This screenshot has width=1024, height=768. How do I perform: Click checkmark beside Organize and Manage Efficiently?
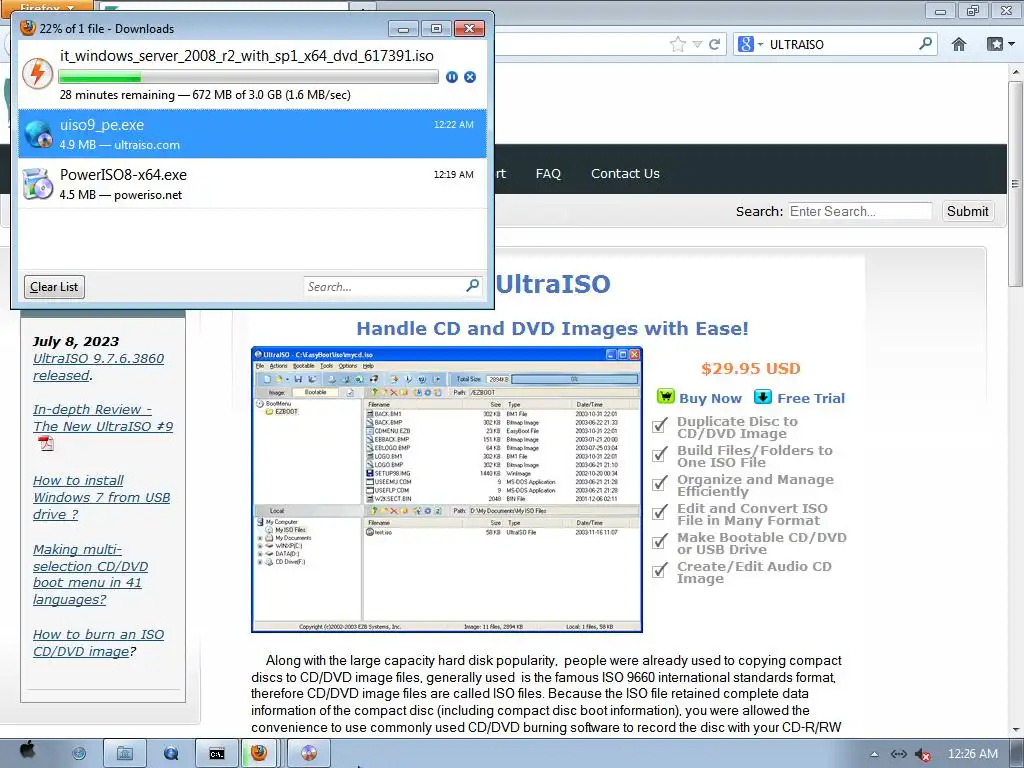pyautogui.click(x=660, y=483)
